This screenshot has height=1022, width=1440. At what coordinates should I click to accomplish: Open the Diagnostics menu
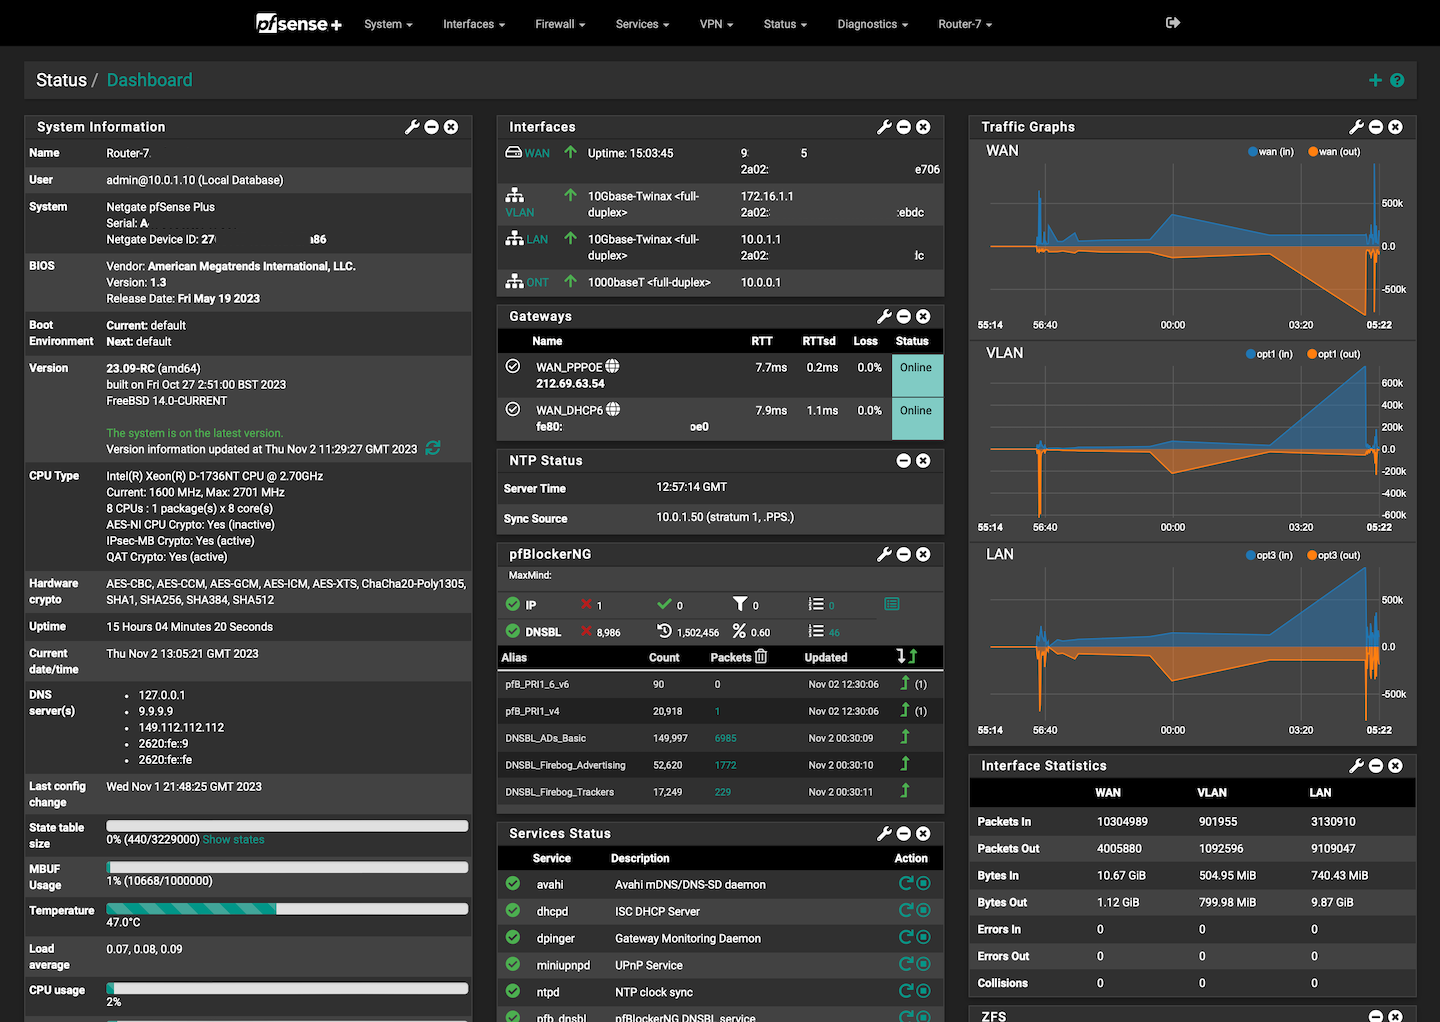872,24
